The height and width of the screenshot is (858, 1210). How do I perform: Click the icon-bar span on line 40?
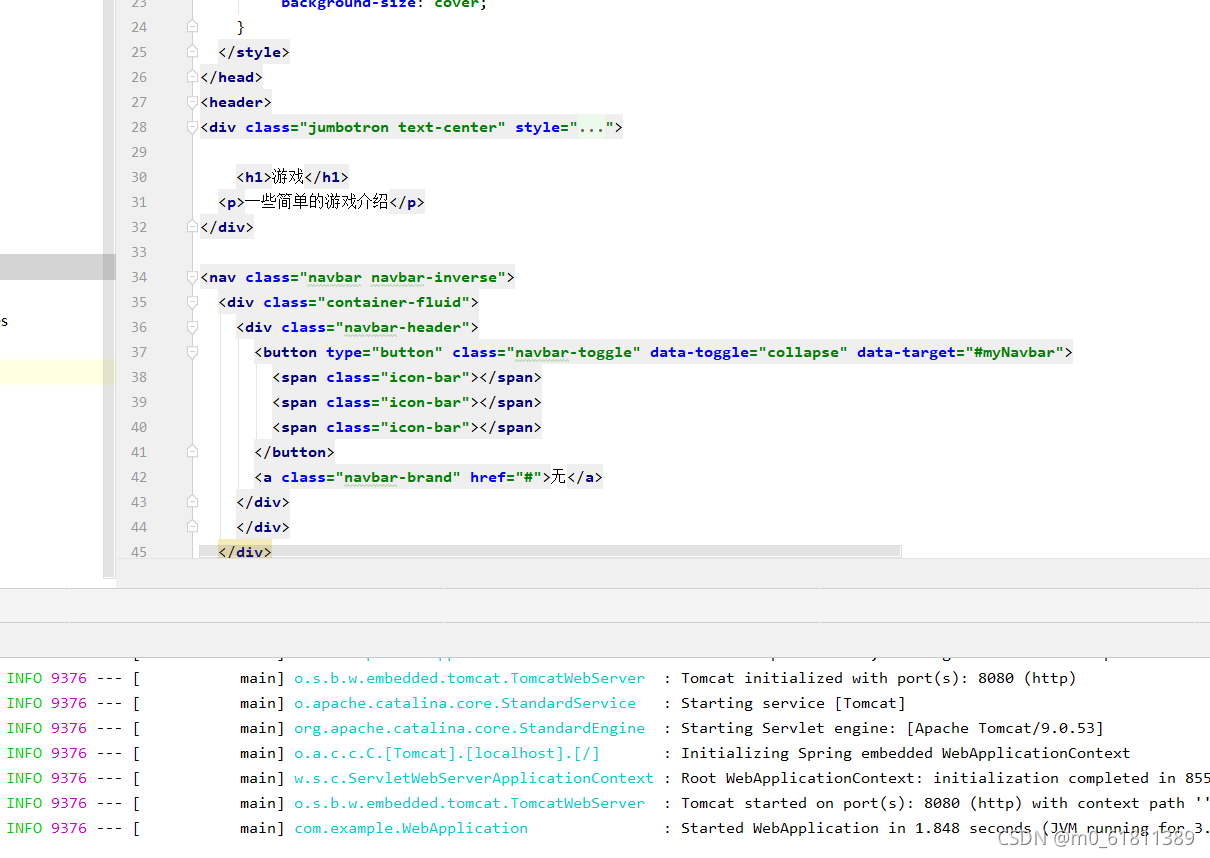(407, 427)
